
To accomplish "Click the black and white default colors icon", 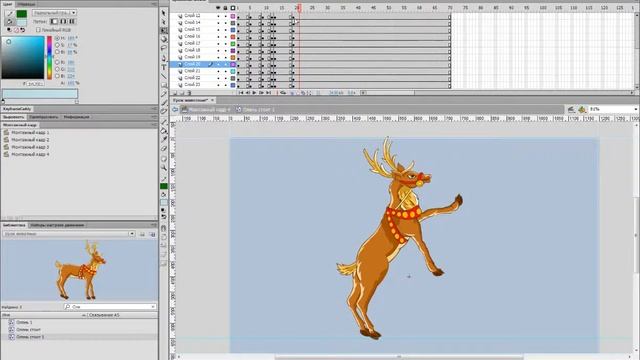I will point(9,30).
